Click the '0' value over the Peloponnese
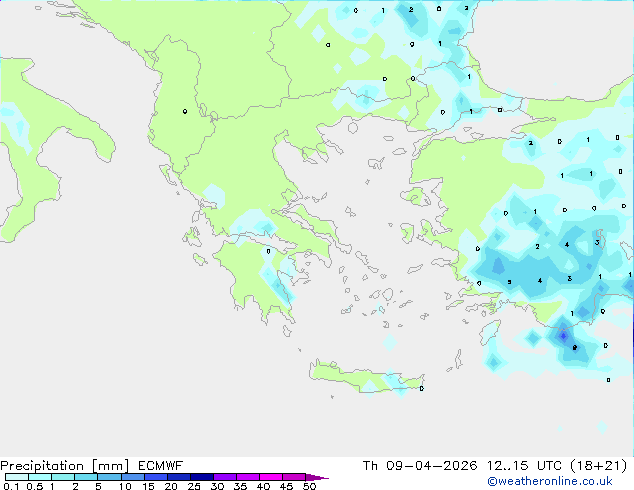 (268, 251)
